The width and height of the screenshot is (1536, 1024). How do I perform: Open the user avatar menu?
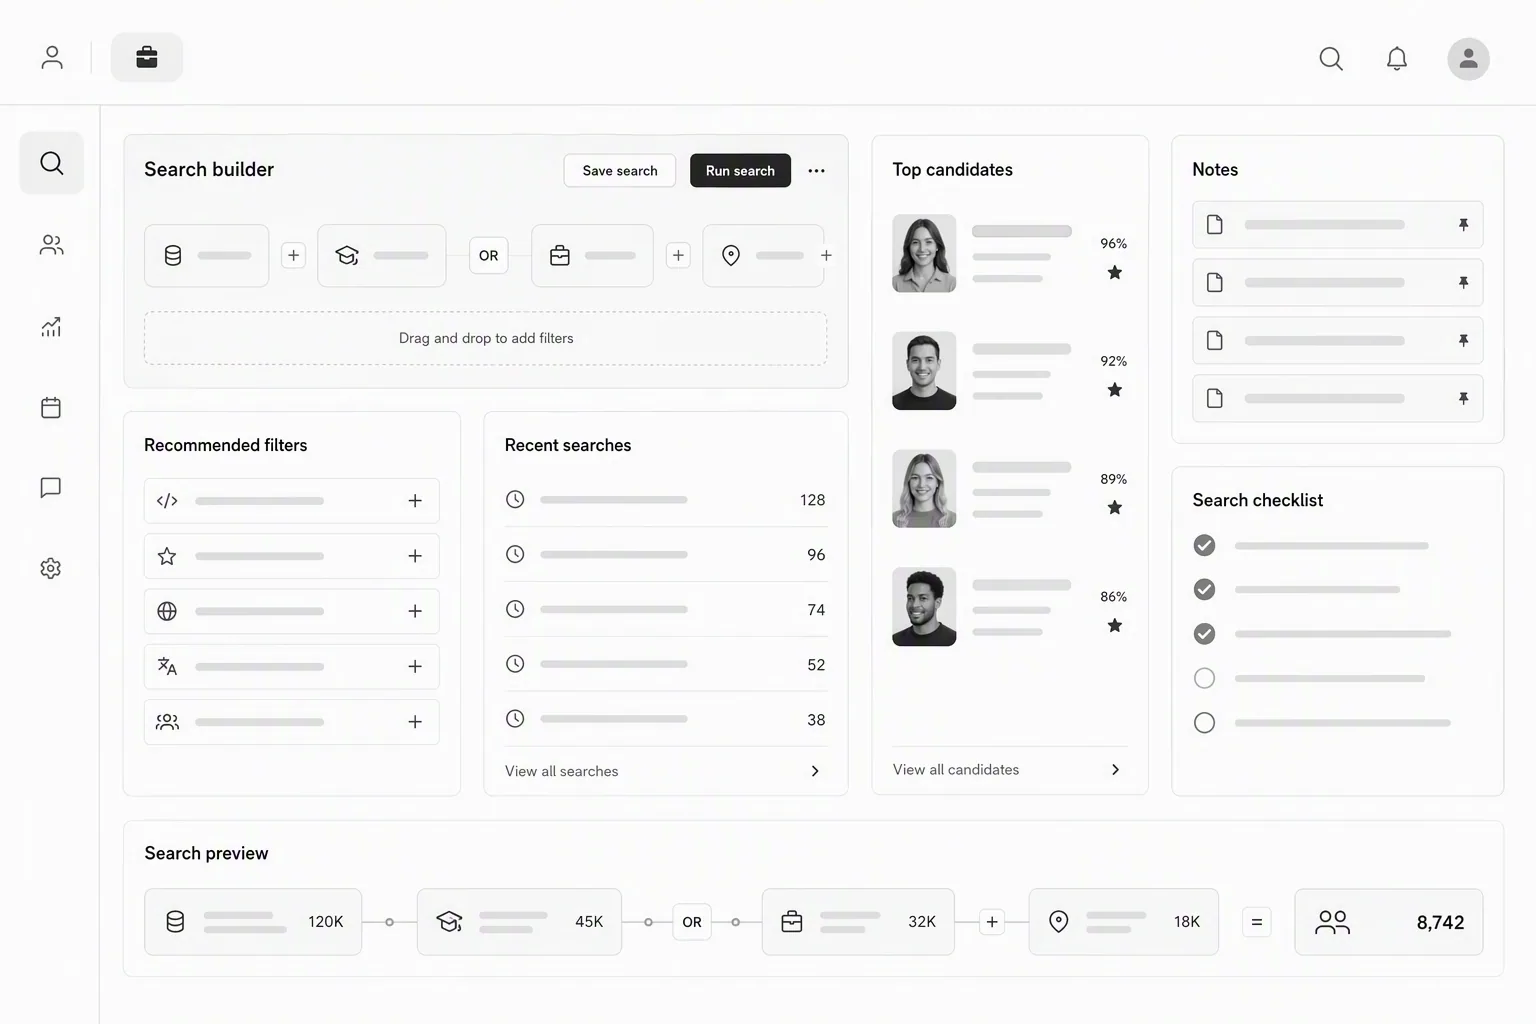[1468, 59]
